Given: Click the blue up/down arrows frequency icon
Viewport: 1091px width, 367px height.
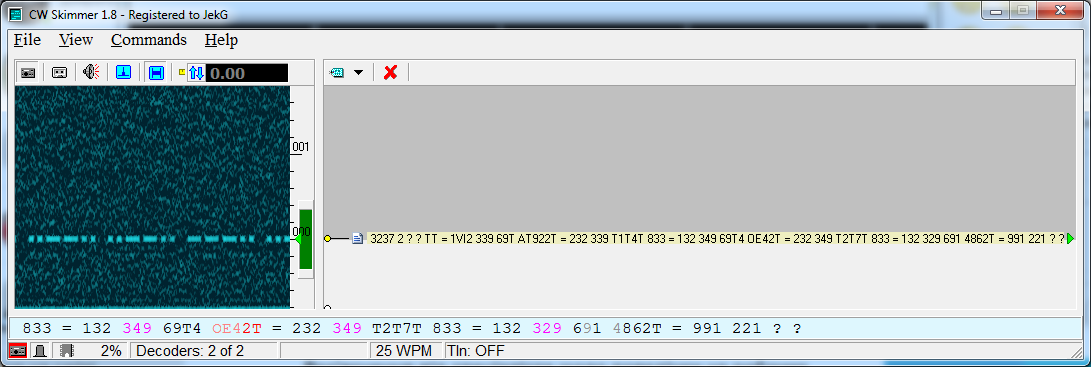Looking at the screenshot, I should pyautogui.click(x=196, y=73).
